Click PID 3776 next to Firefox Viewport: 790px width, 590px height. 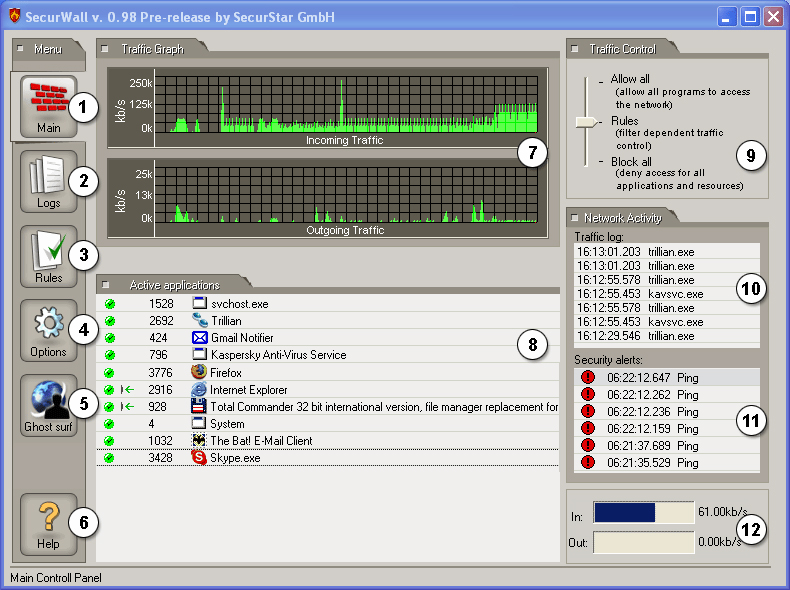click(x=160, y=373)
